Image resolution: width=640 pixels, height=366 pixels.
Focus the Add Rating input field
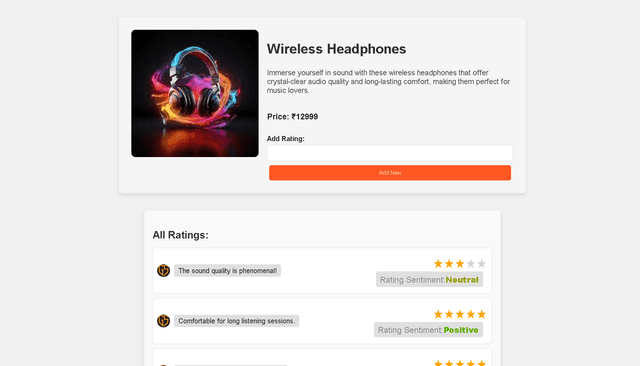pos(390,153)
